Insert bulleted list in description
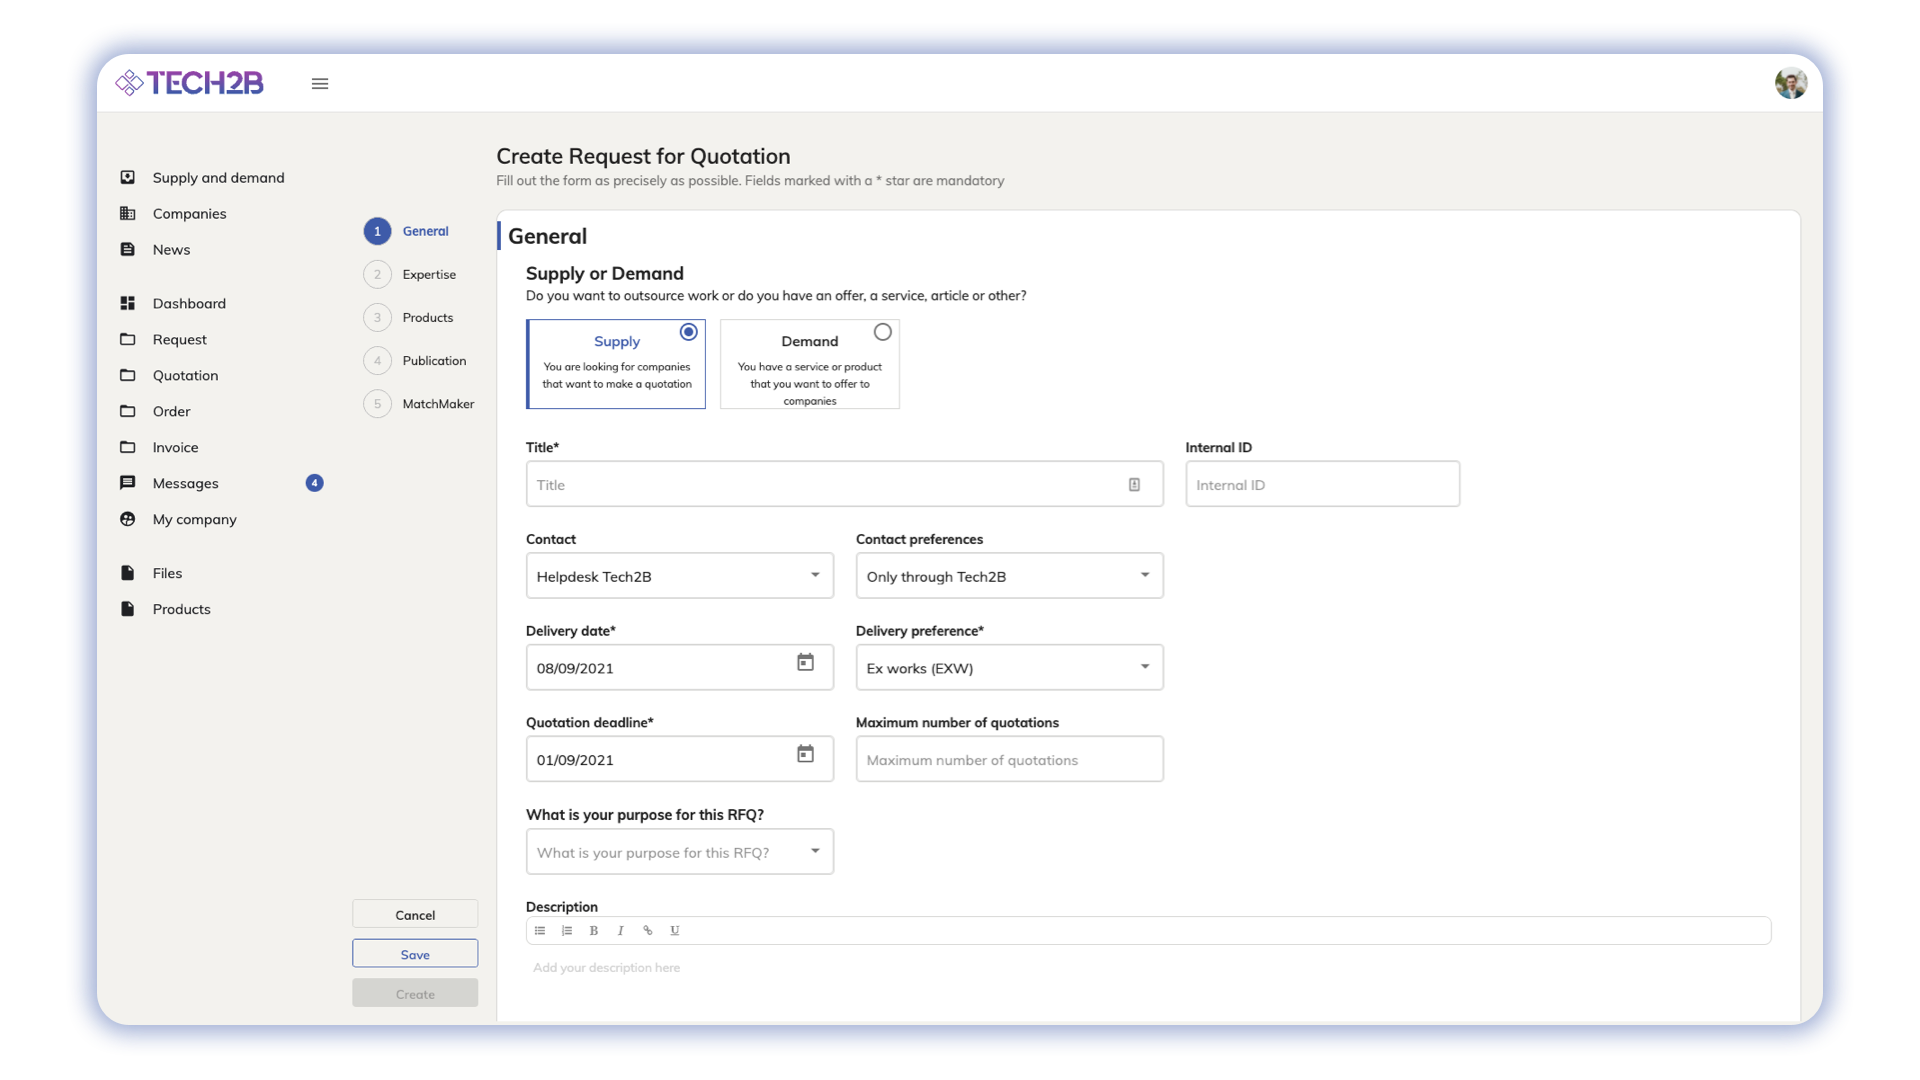 coord(540,931)
